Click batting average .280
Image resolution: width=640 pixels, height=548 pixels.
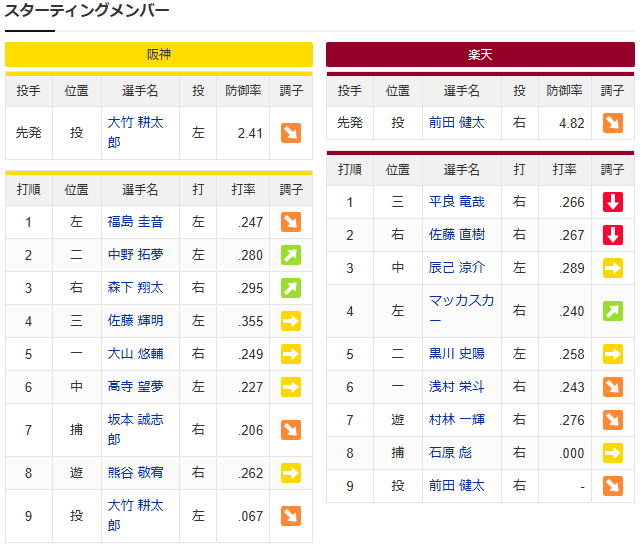point(251,255)
